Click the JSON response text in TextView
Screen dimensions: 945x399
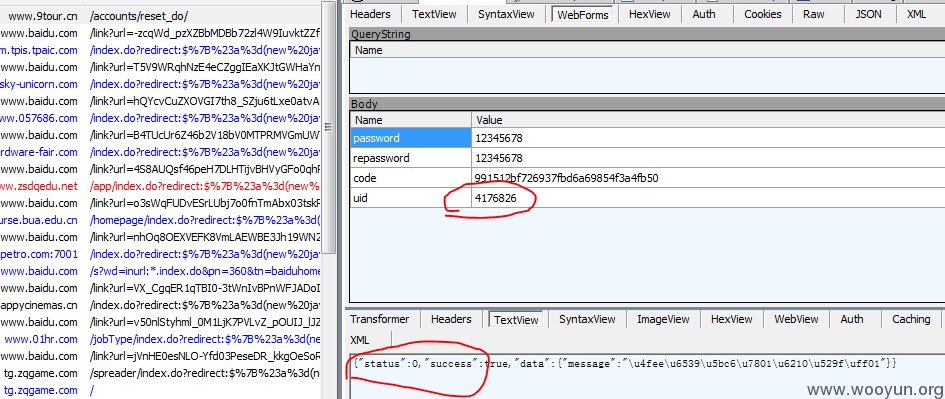(624, 363)
